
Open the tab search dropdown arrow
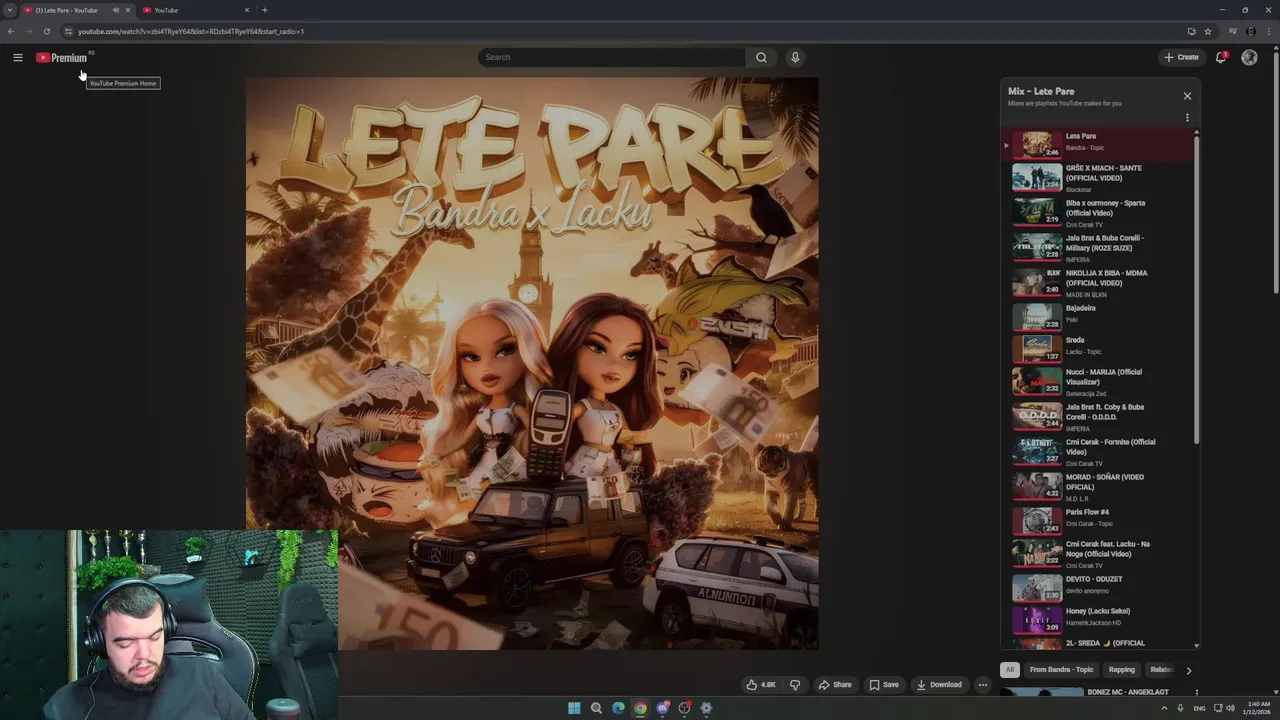(10, 10)
